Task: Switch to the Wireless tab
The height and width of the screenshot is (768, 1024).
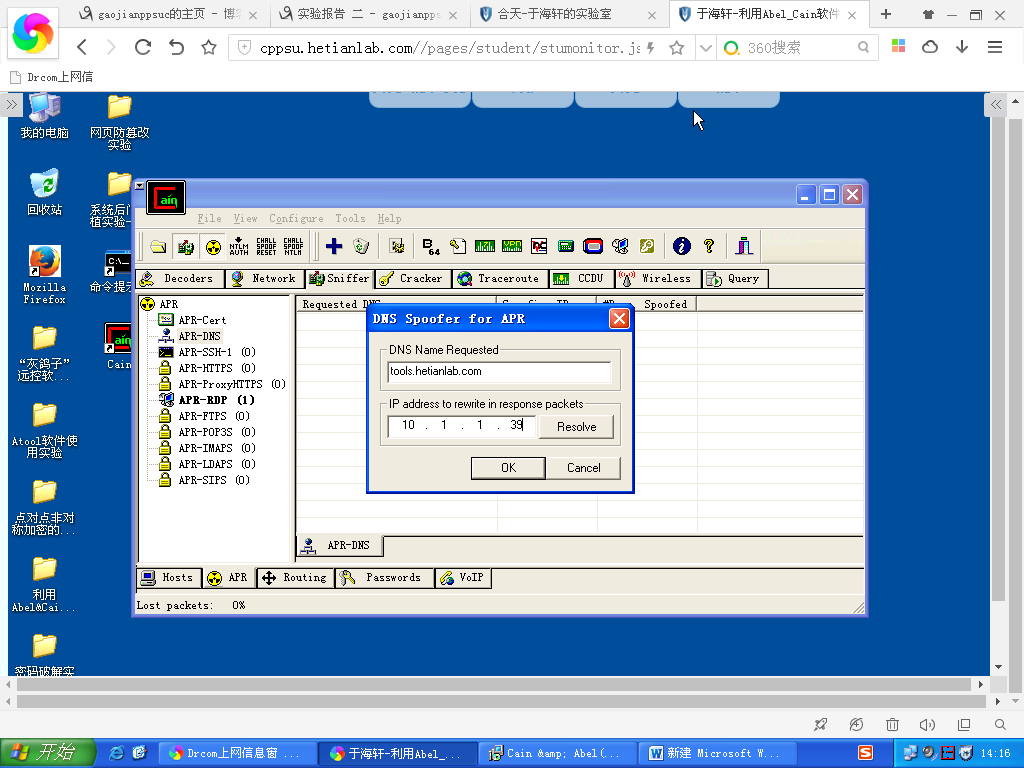Action: (x=658, y=279)
